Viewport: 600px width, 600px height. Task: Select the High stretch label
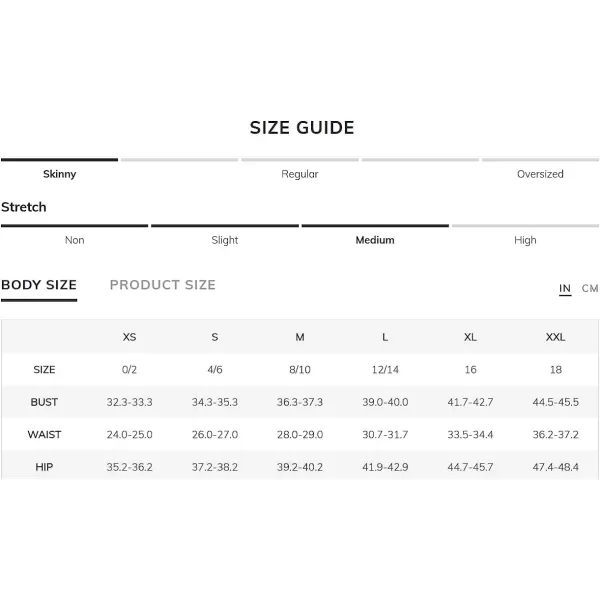pyautogui.click(x=525, y=240)
